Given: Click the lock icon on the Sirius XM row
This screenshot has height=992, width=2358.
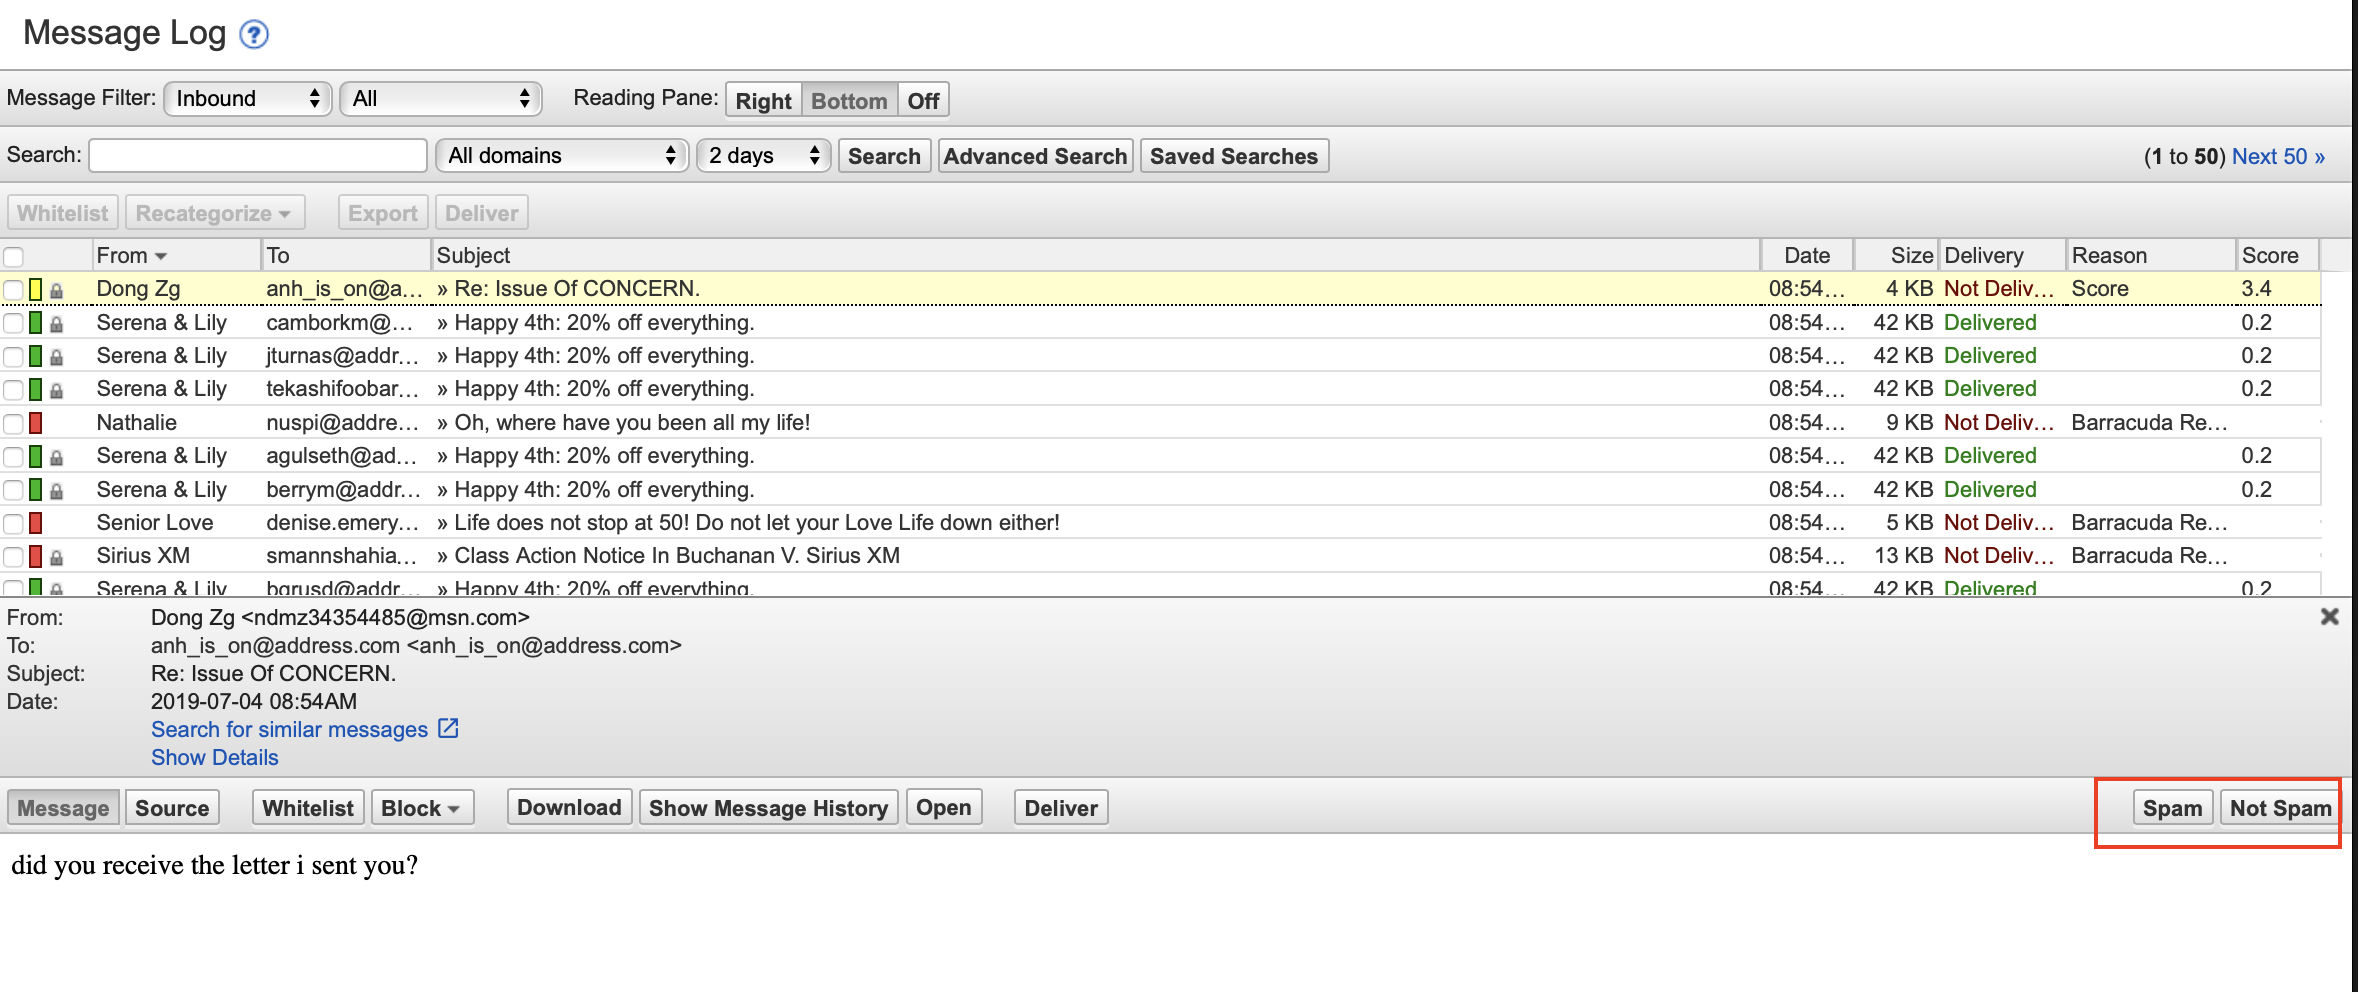Looking at the screenshot, I should pos(57,557).
